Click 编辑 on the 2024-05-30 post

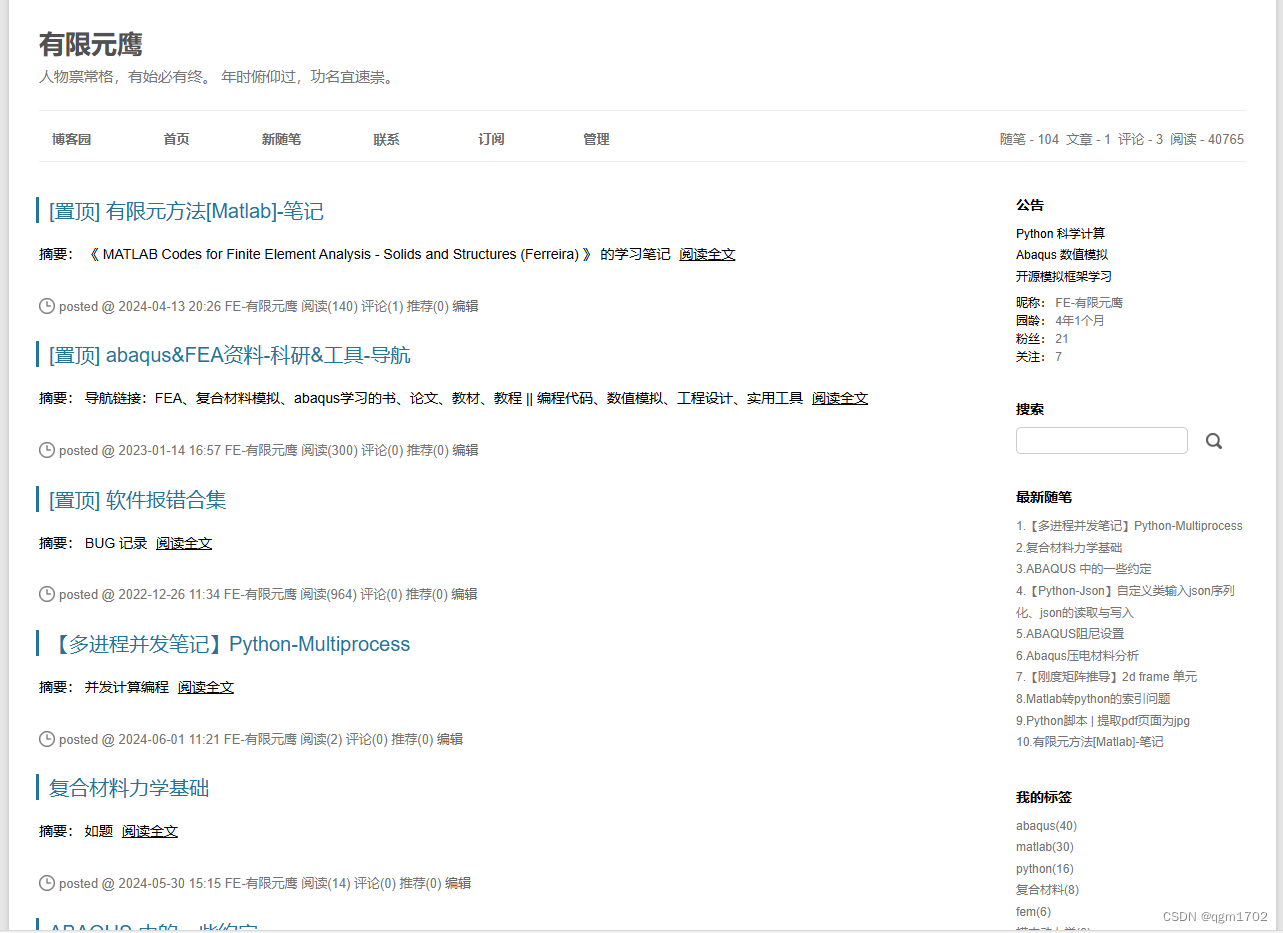(458, 883)
